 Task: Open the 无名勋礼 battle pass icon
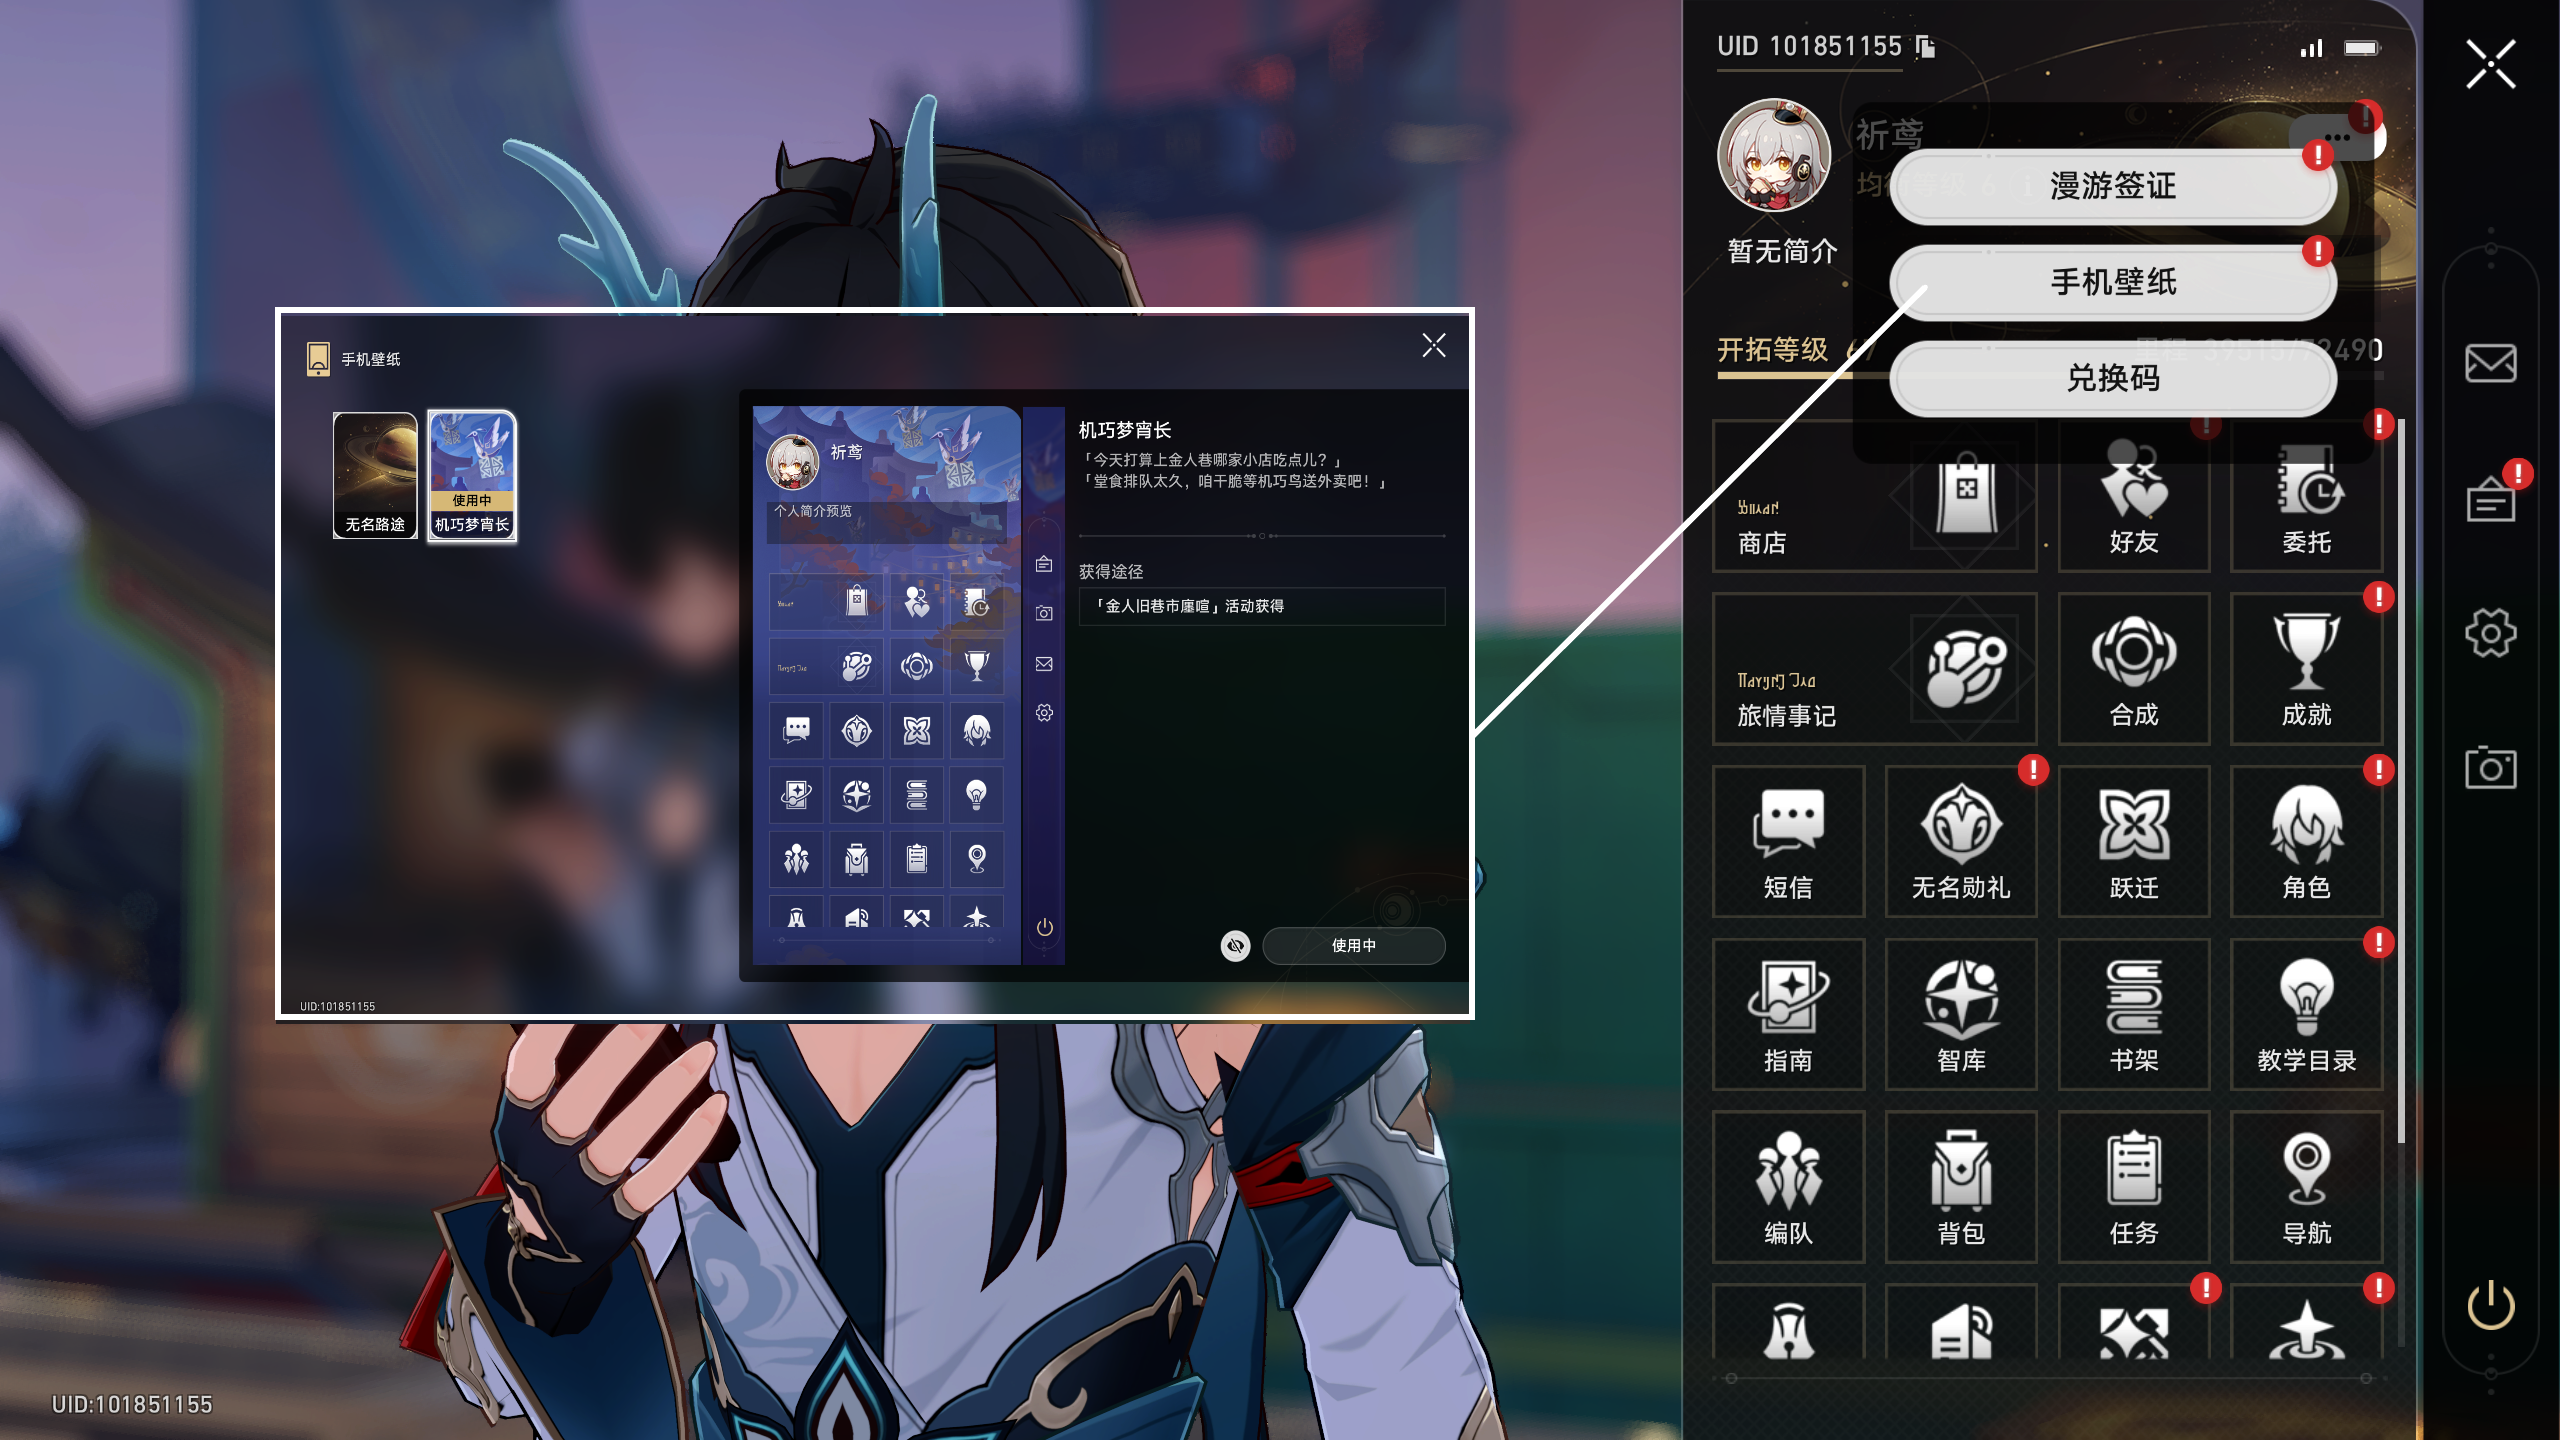point(1960,842)
